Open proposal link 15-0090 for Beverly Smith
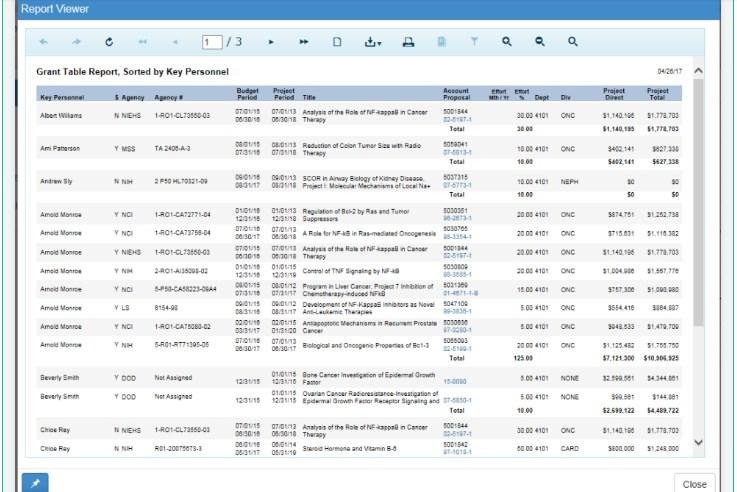Image resolution: width=737 pixels, height=492 pixels. tap(454, 381)
